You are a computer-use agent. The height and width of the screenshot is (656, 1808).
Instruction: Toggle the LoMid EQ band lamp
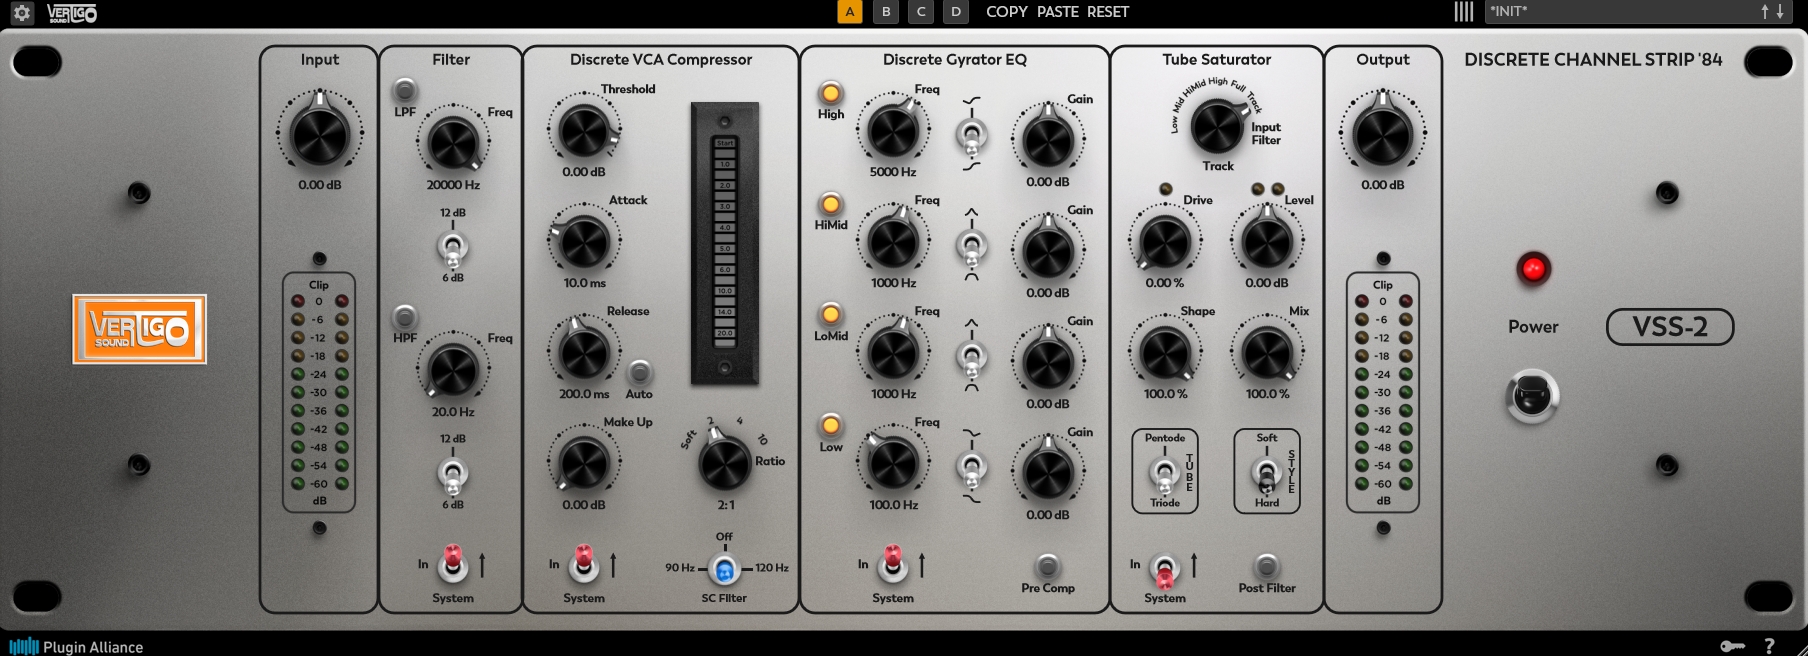pyautogui.click(x=831, y=315)
